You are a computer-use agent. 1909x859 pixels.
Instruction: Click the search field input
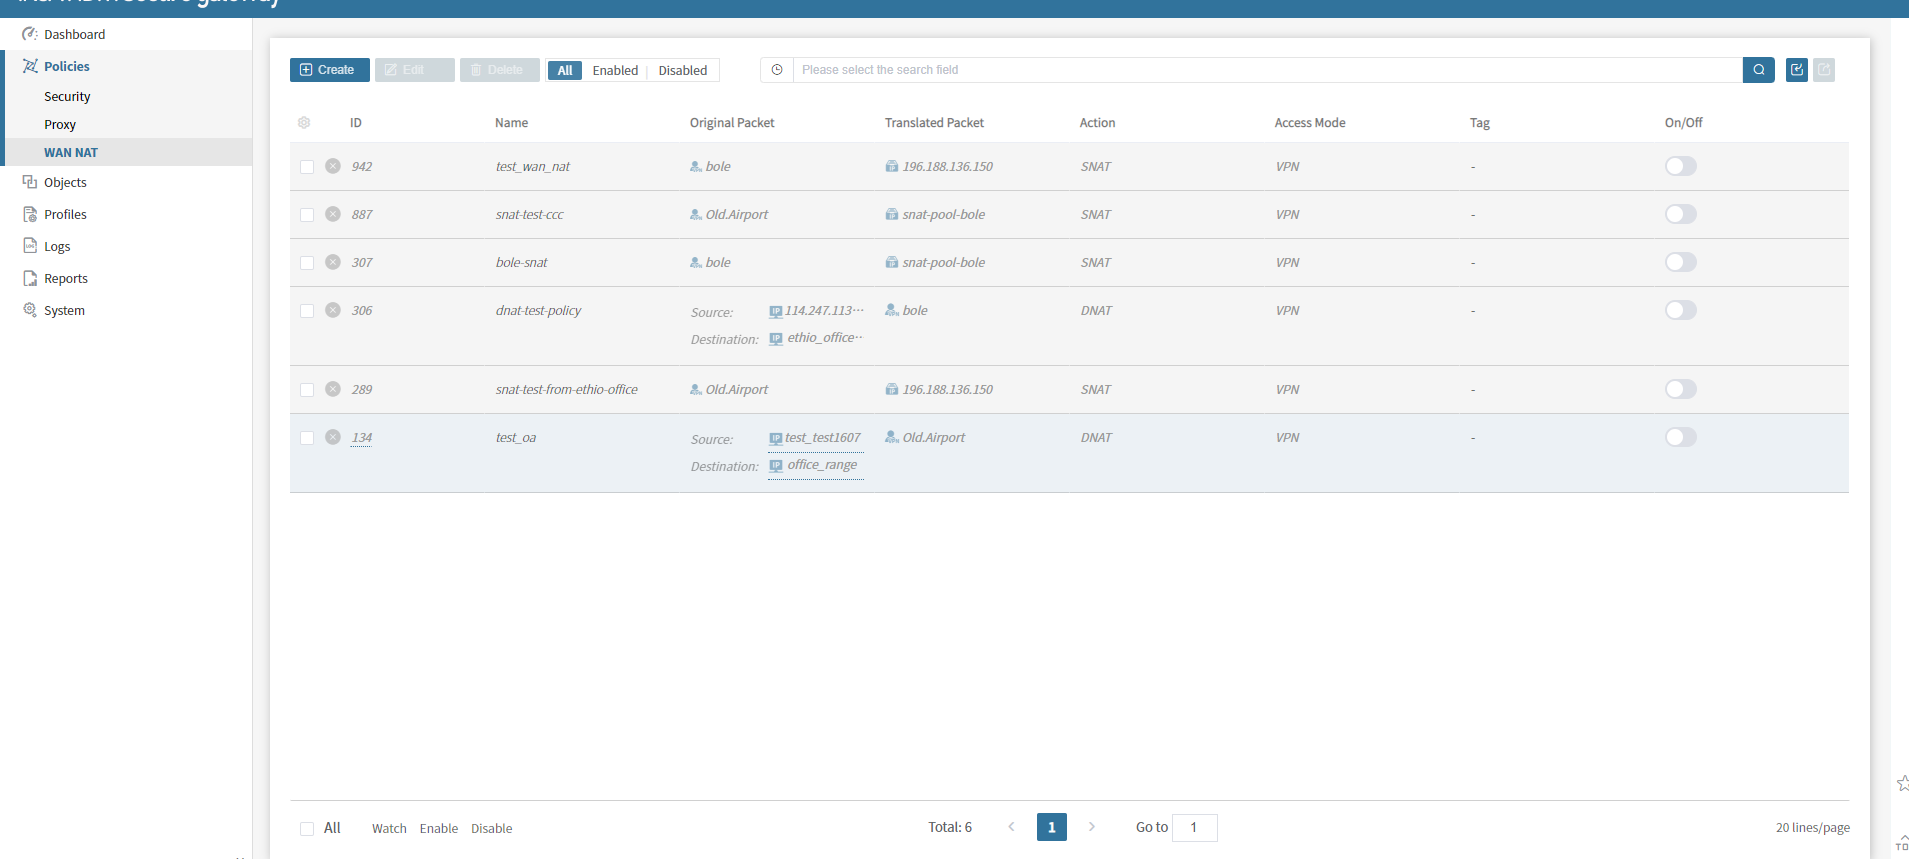click(x=1266, y=70)
